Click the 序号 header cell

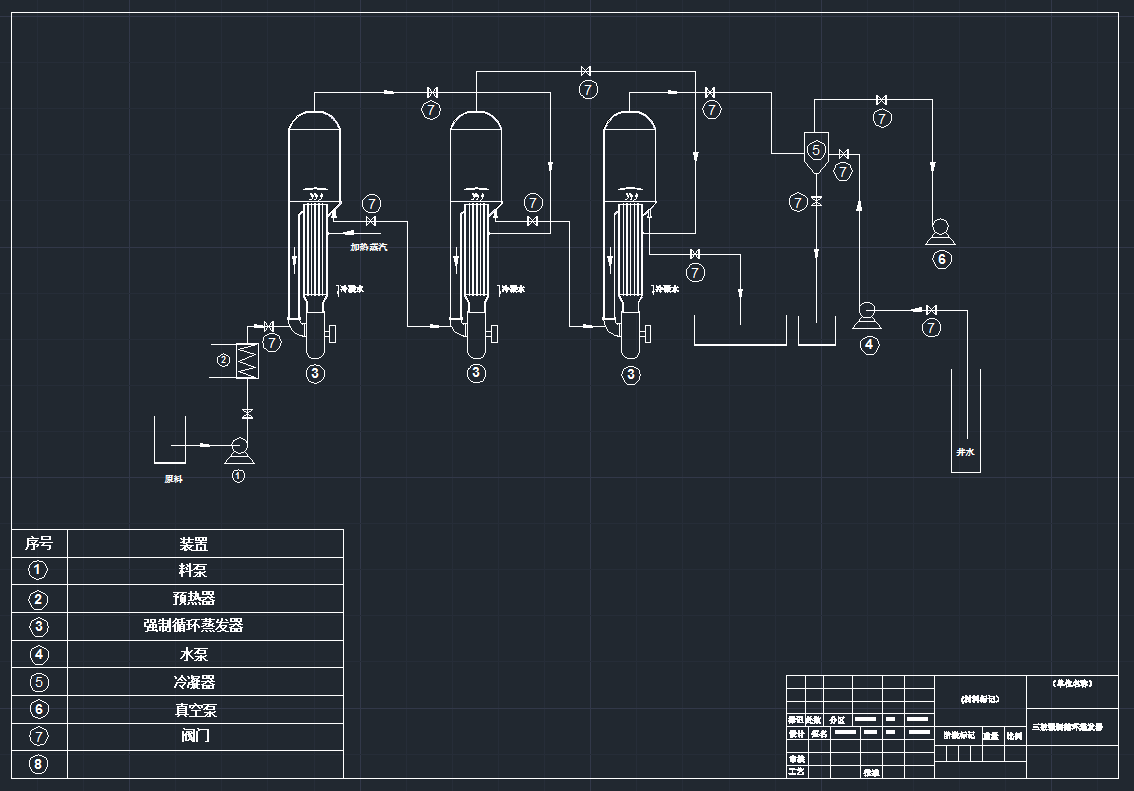coord(40,544)
